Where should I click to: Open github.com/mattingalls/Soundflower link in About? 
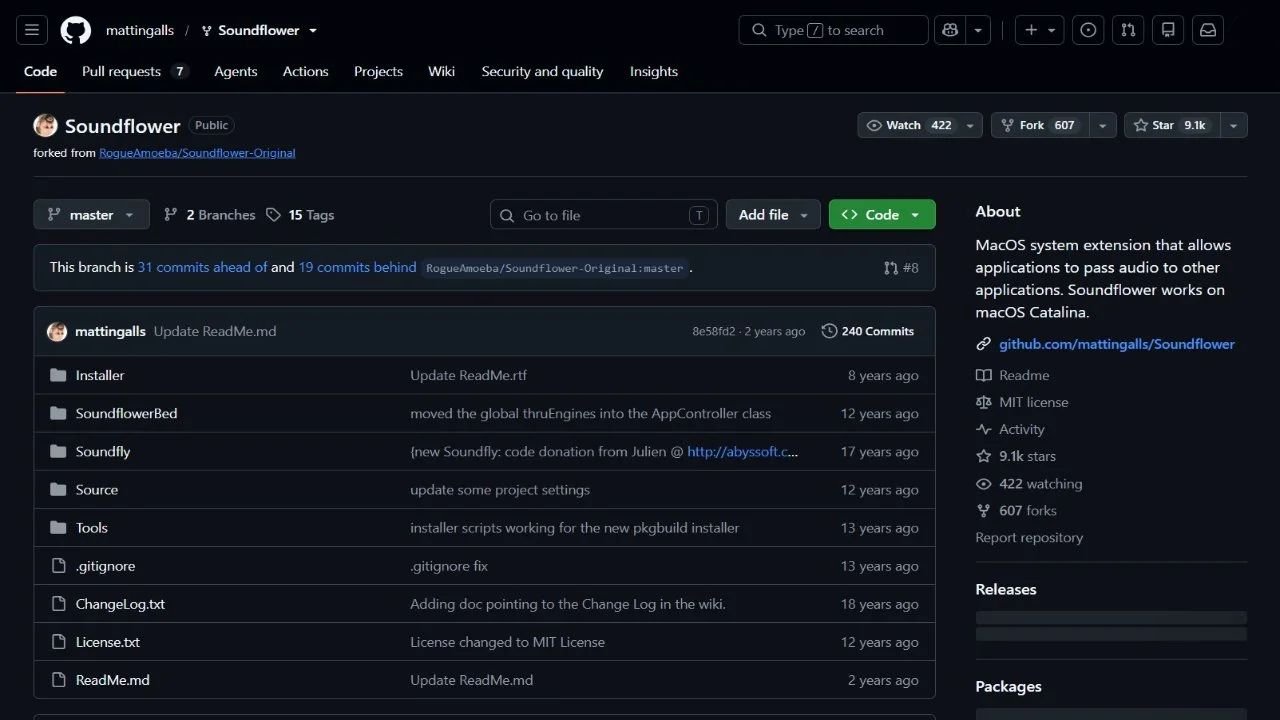coord(1117,344)
